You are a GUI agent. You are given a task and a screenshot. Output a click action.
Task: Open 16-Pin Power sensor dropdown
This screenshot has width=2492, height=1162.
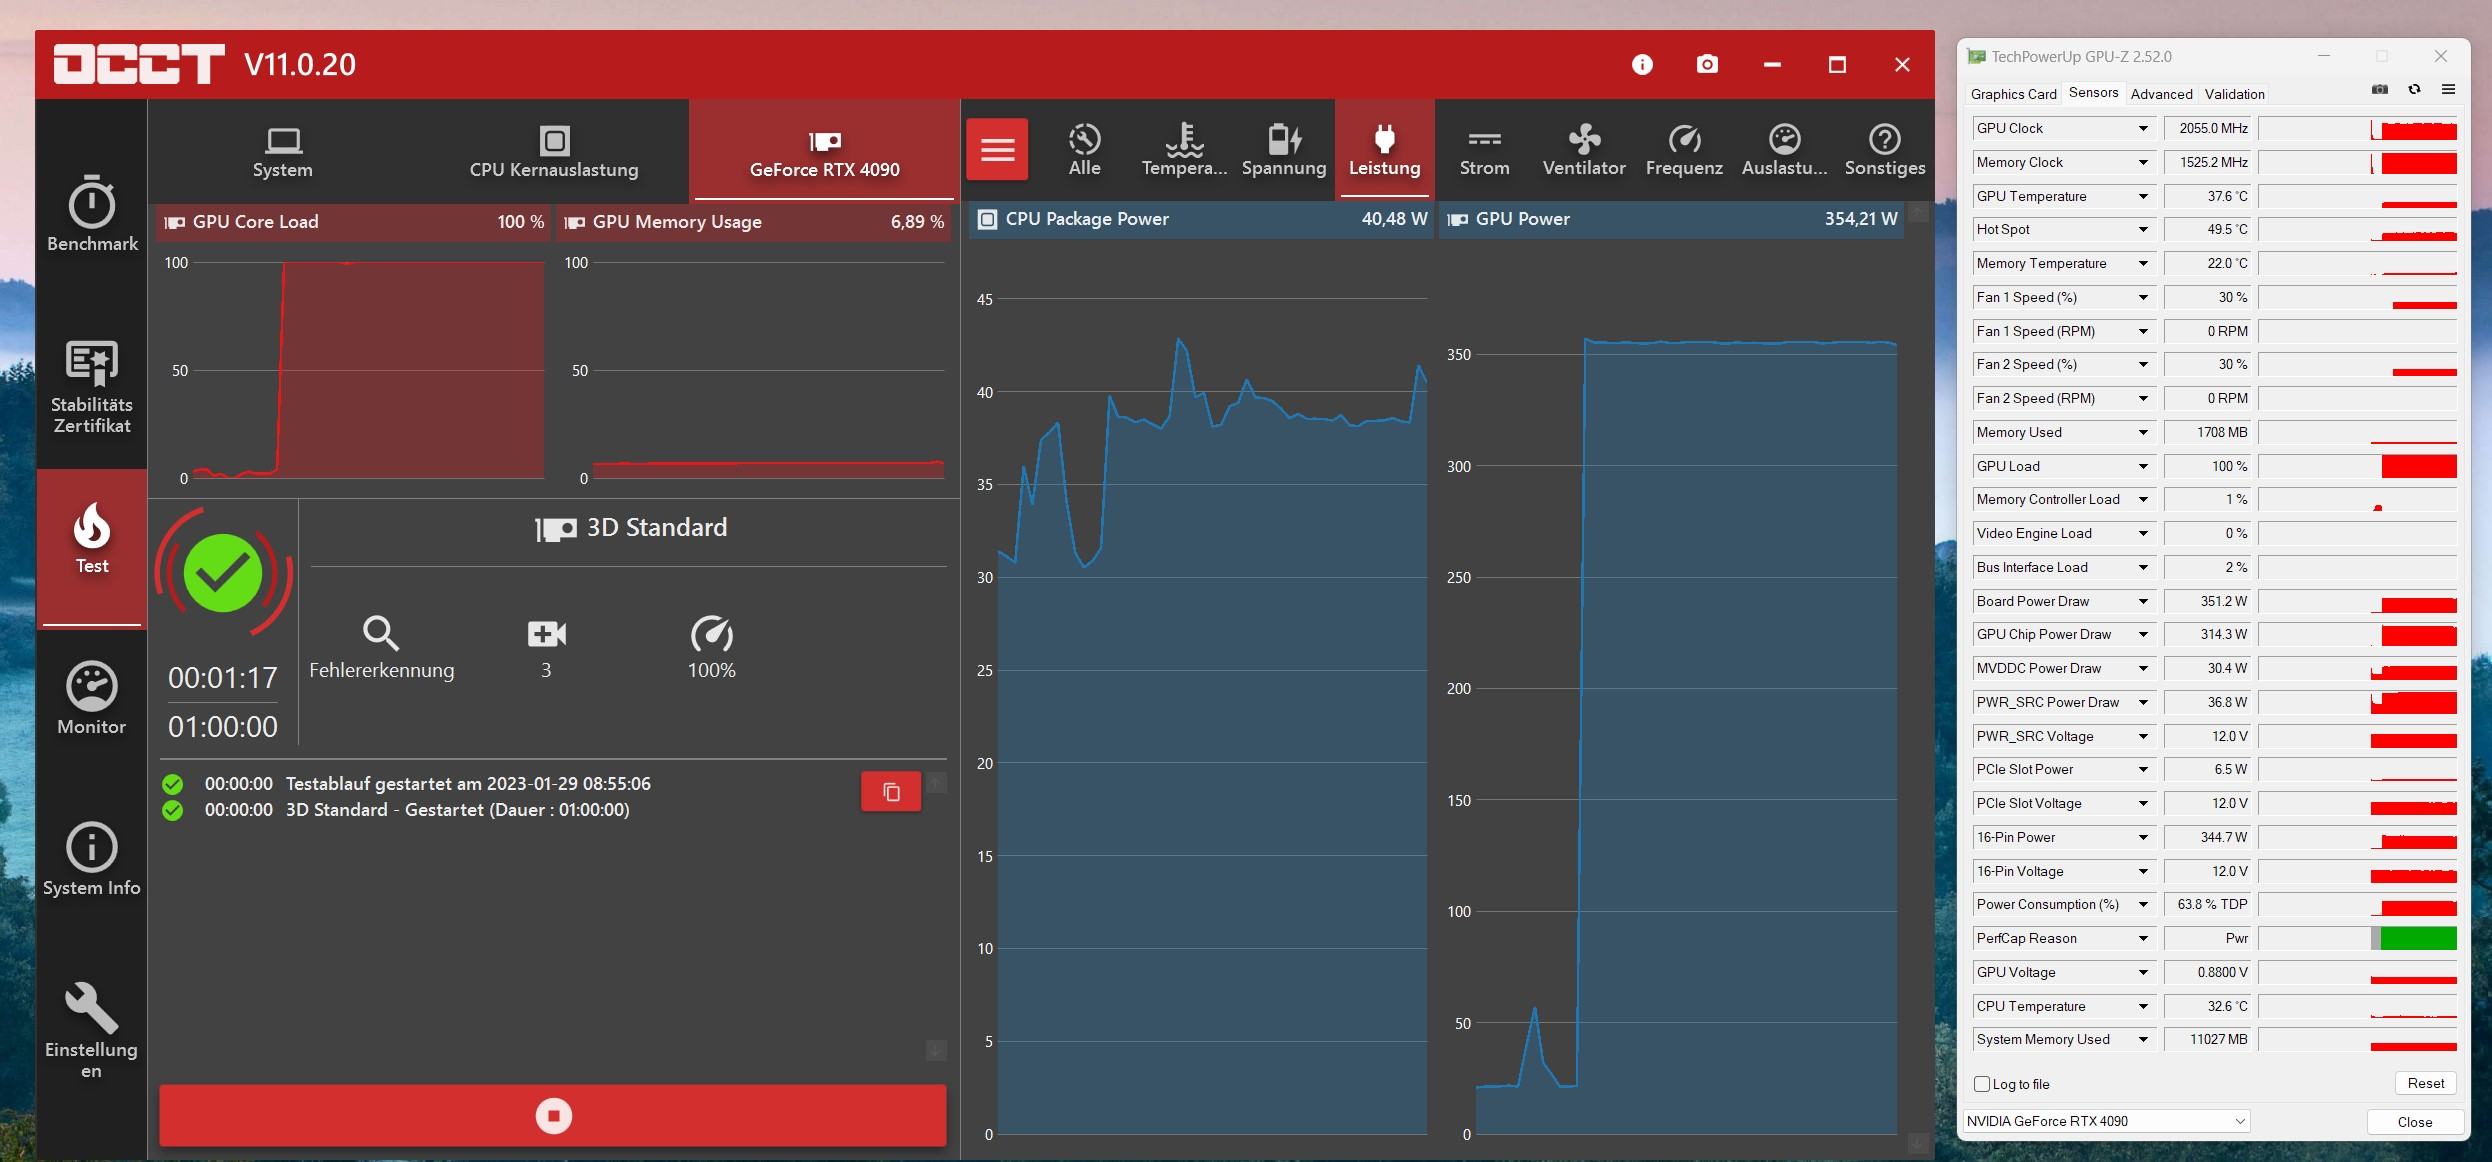coord(2143,838)
